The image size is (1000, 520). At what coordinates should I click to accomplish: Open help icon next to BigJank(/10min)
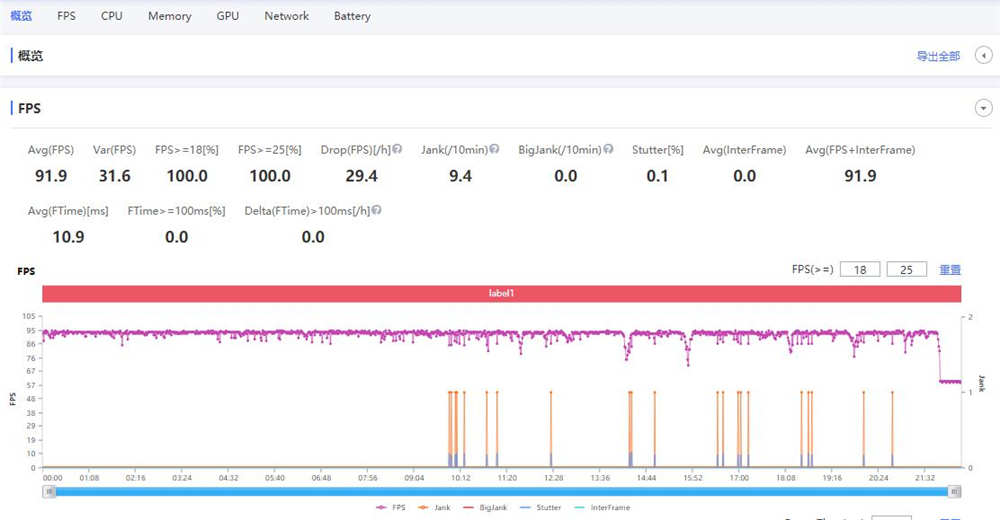click(x=608, y=149)
